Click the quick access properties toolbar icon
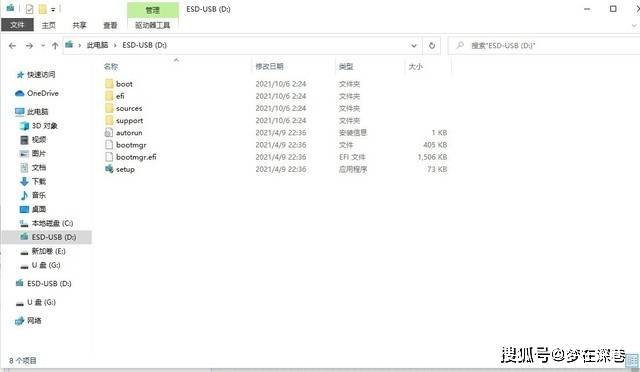The height and width of the screenshot is (372, 640). [x=29, y=9]
